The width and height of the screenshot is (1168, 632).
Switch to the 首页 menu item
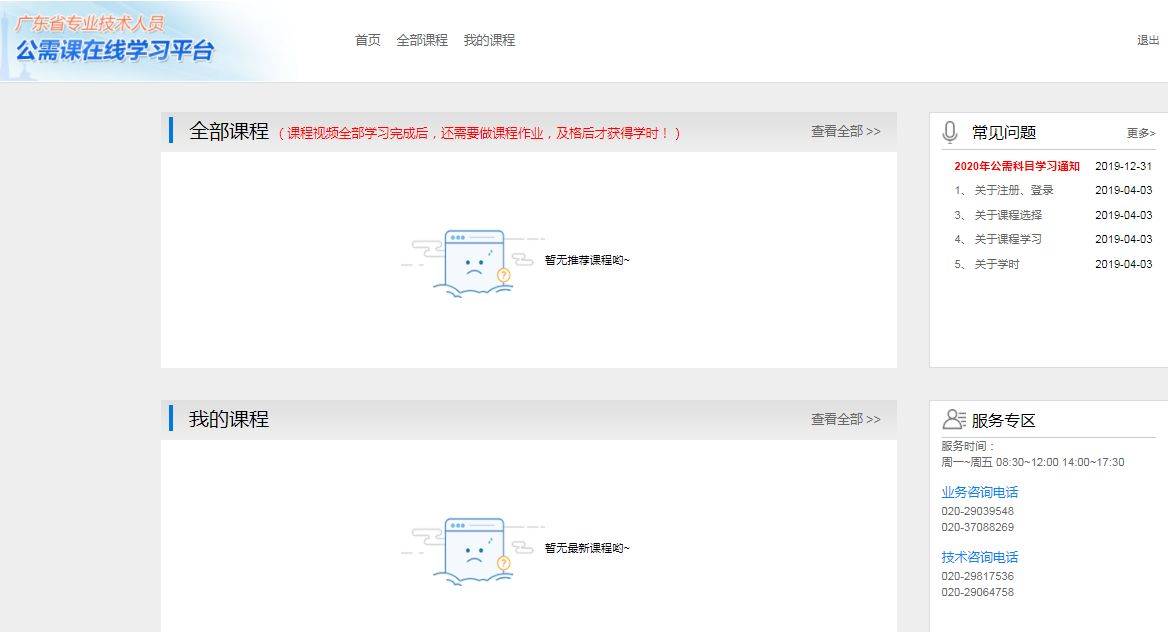coord(366,40)
